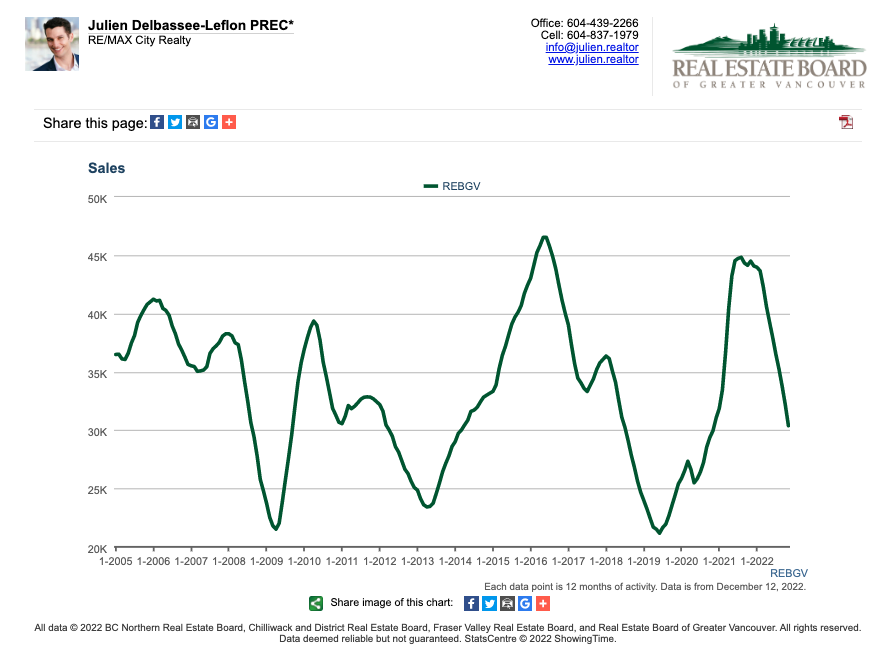
Task: Open the info@julien.realtor email link
Action: click(x=592, y=47)
